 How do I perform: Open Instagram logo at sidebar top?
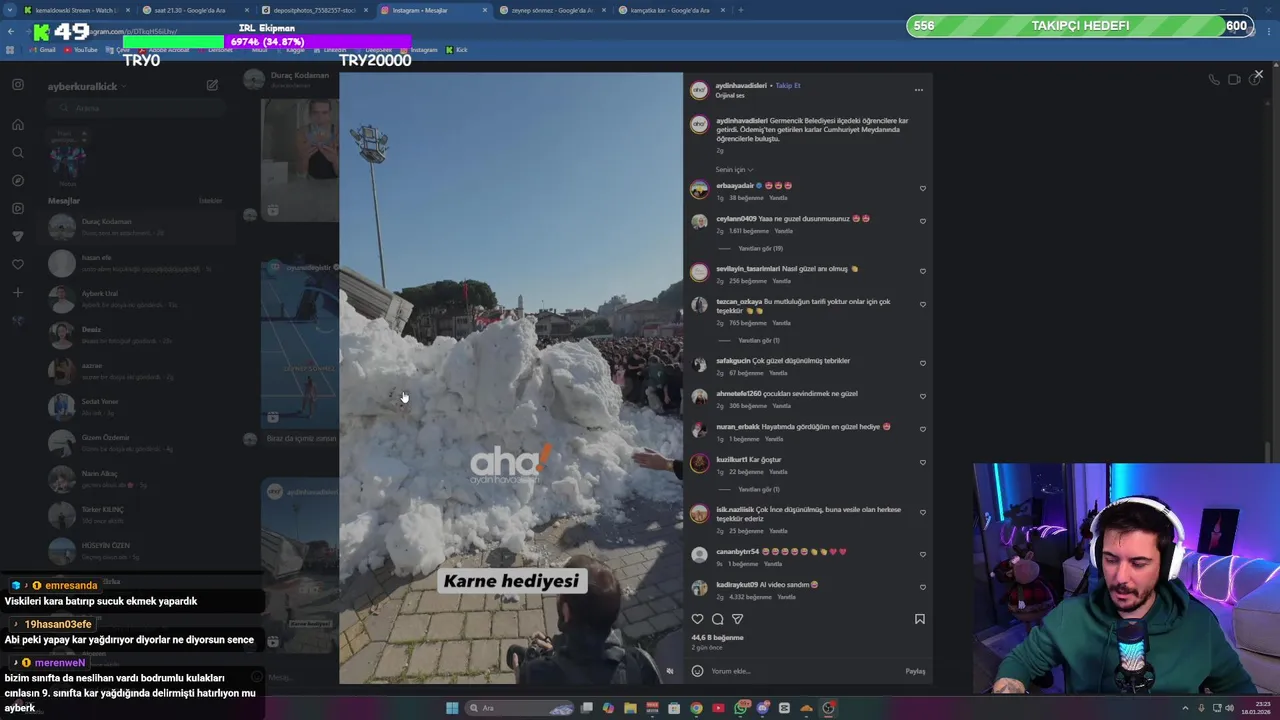coord(17,85)
